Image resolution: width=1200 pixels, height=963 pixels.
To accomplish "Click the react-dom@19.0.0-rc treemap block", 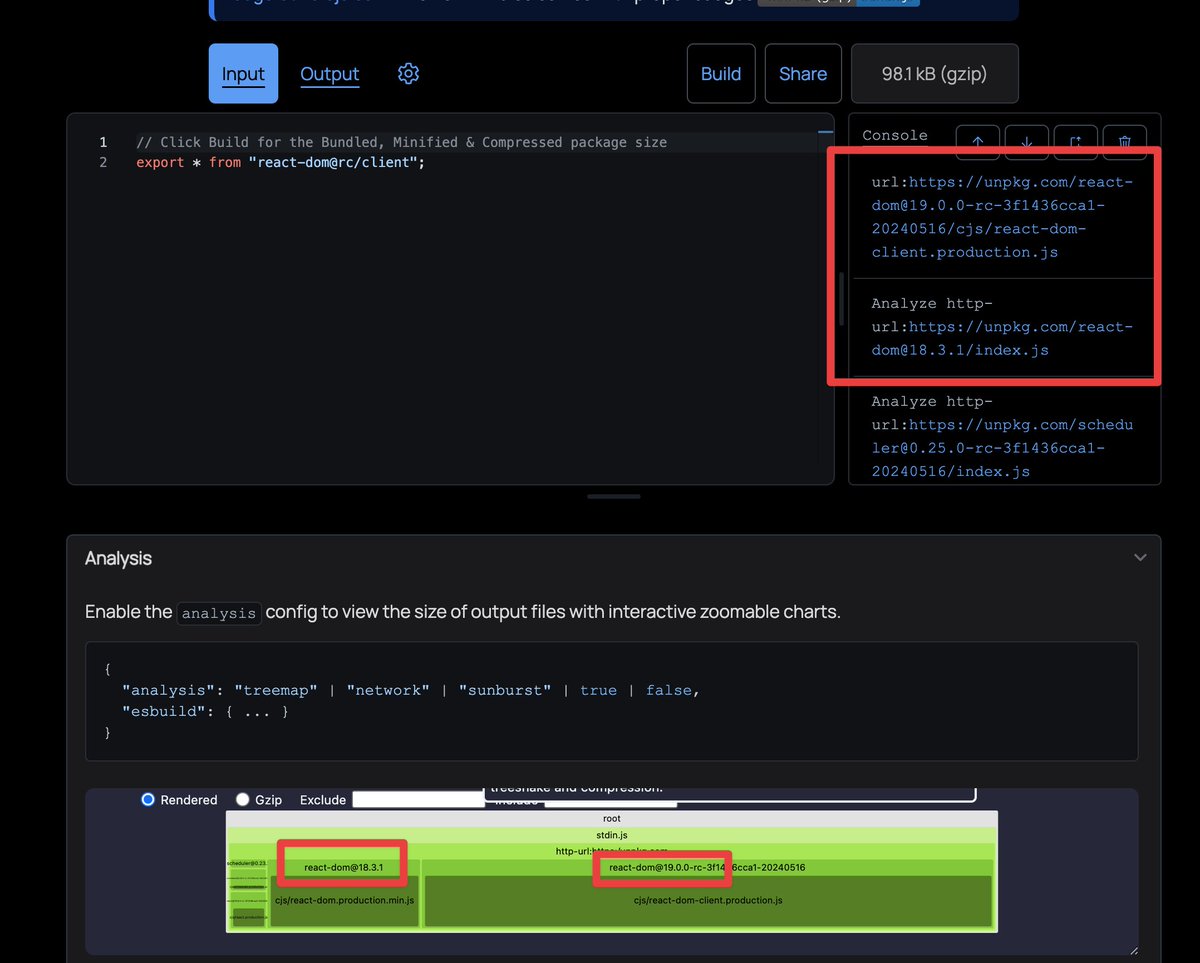I will coord(707,867).
